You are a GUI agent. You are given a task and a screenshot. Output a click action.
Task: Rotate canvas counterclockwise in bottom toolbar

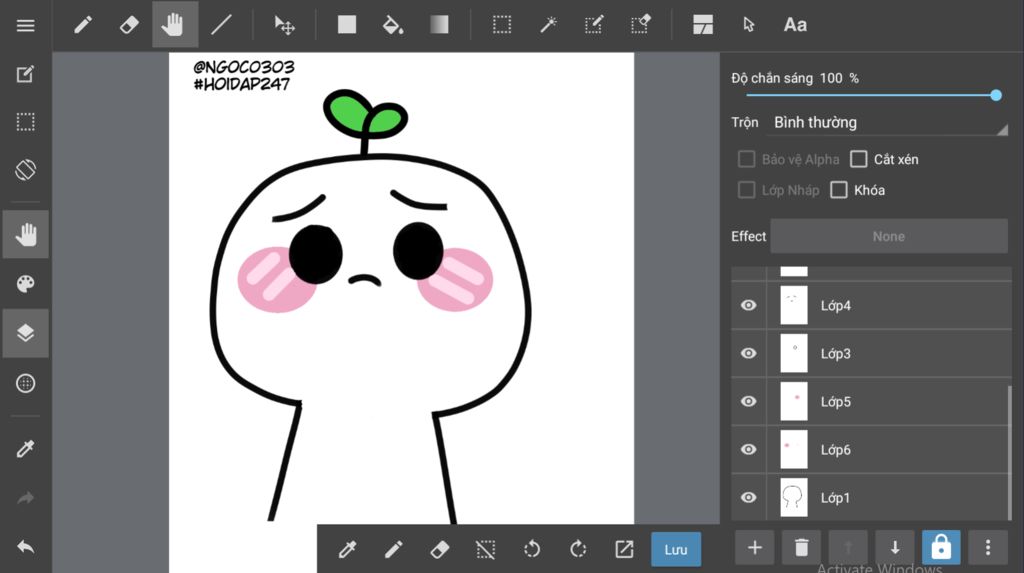click(x=532, y=549)
